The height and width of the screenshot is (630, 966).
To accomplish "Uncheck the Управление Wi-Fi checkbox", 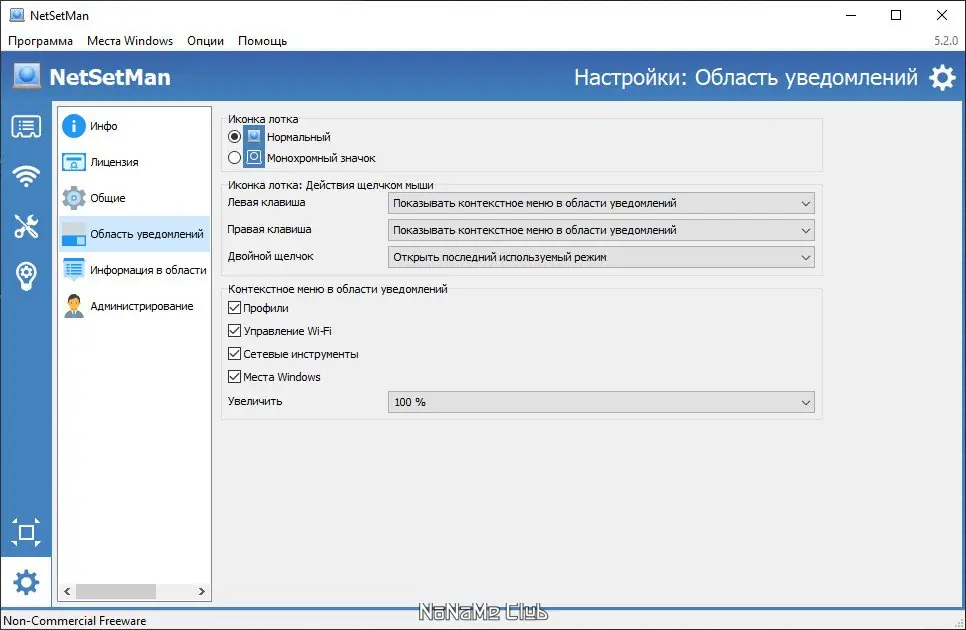I will (234, 331).
